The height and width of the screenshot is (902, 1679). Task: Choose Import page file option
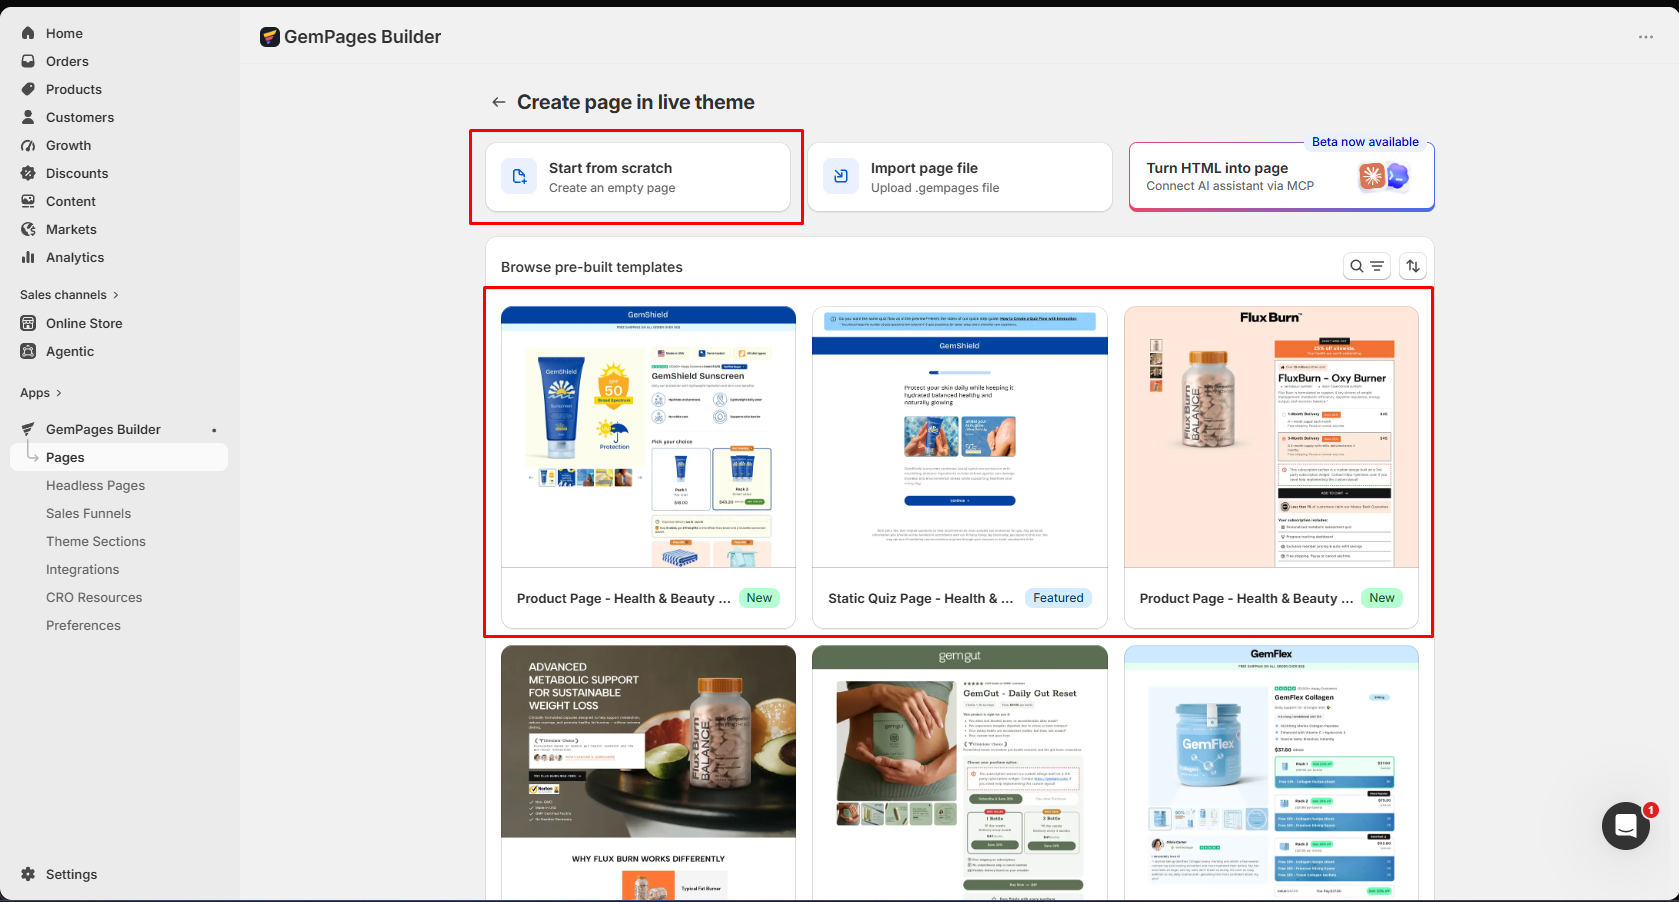[960, 177]
